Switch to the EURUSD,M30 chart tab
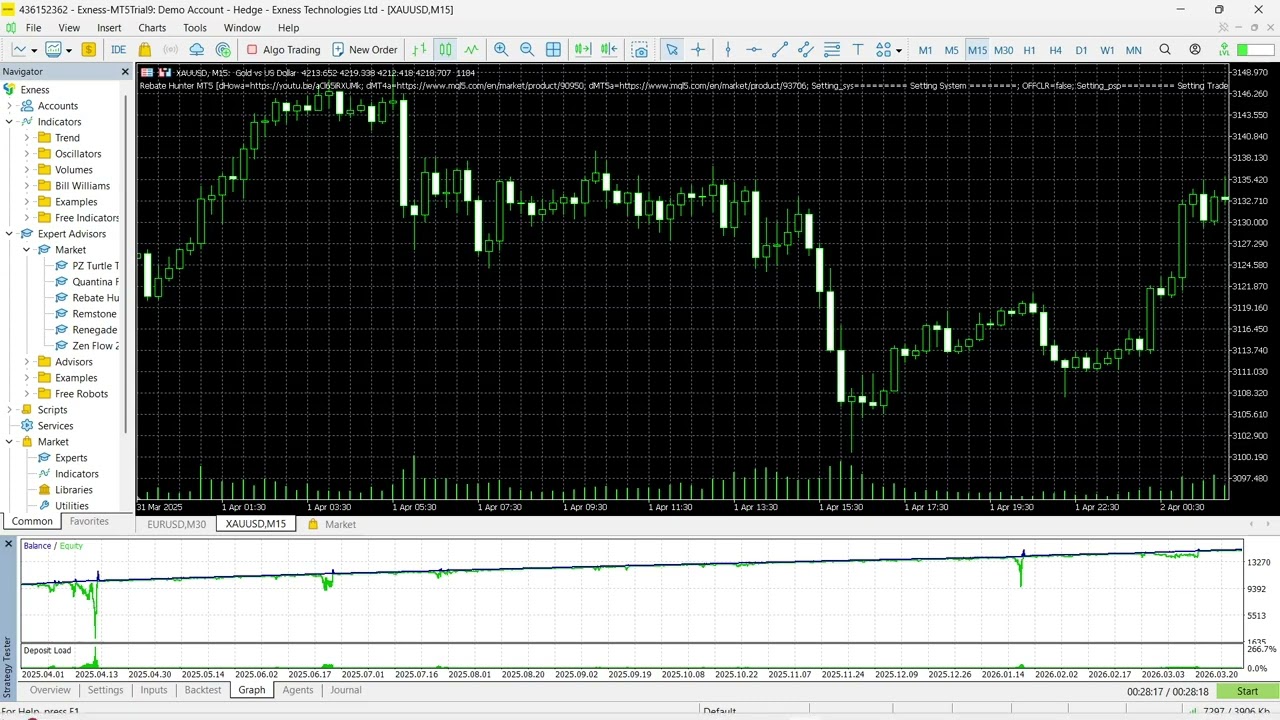The width and height of the screenshot is (1280, 720). [x=177, y=524]
